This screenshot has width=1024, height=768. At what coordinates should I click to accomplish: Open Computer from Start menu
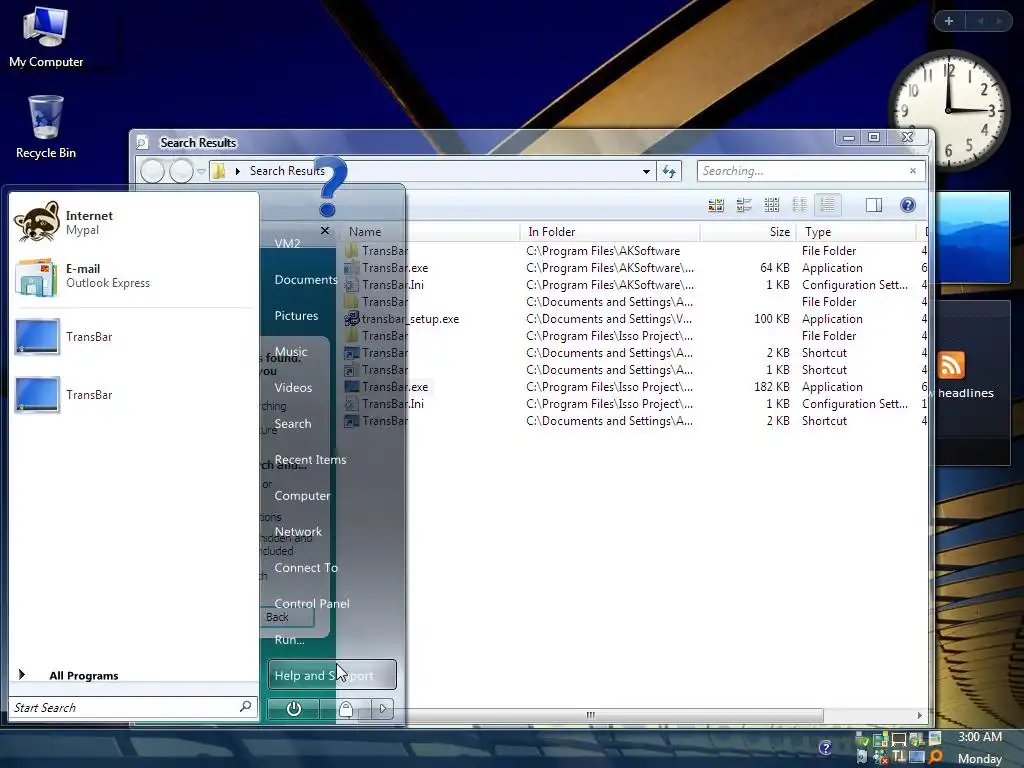[302, 496]
